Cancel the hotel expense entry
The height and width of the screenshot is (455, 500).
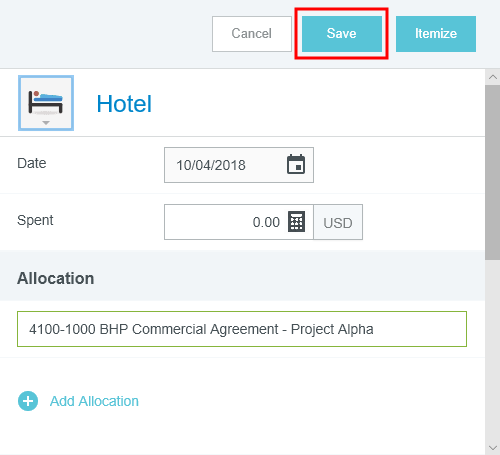point(252,34)
